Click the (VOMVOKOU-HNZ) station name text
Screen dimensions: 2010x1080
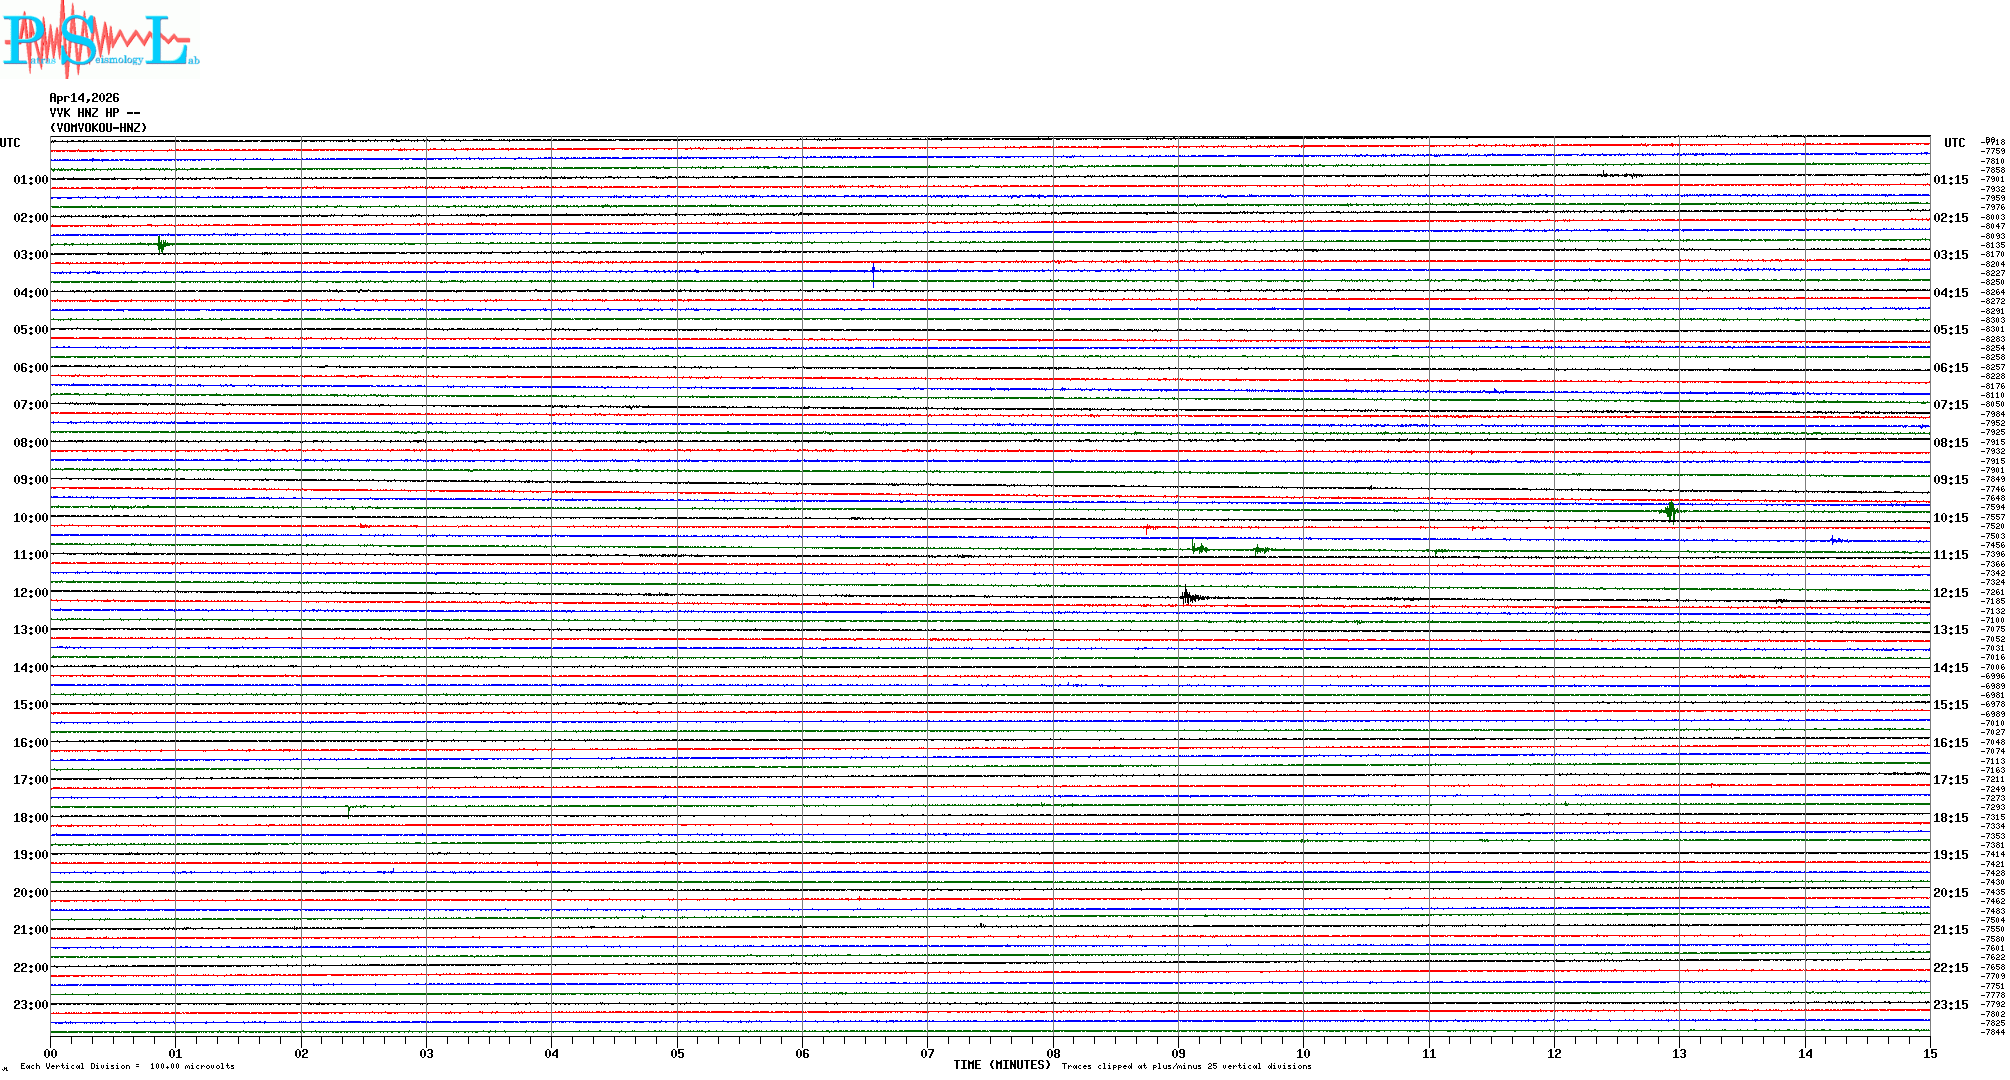[98, 128]
